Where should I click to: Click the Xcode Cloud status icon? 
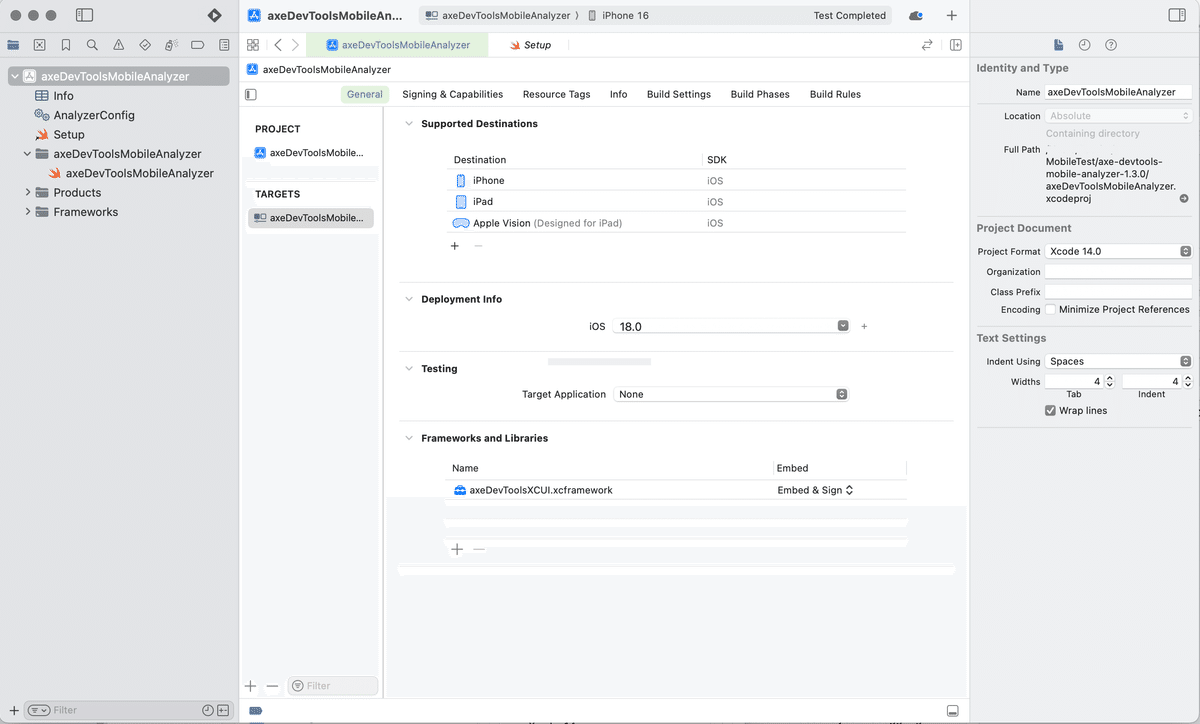pyautogui.click(x=916, y=16)
